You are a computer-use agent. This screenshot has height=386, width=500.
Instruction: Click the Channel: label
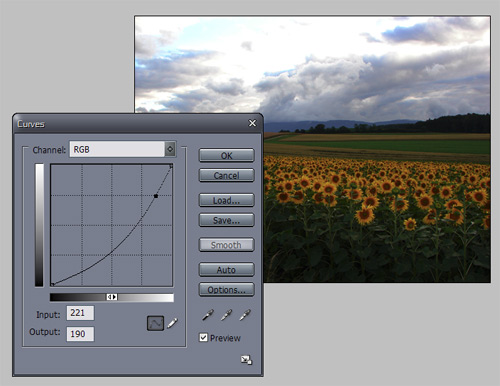[x=49, y=150]
